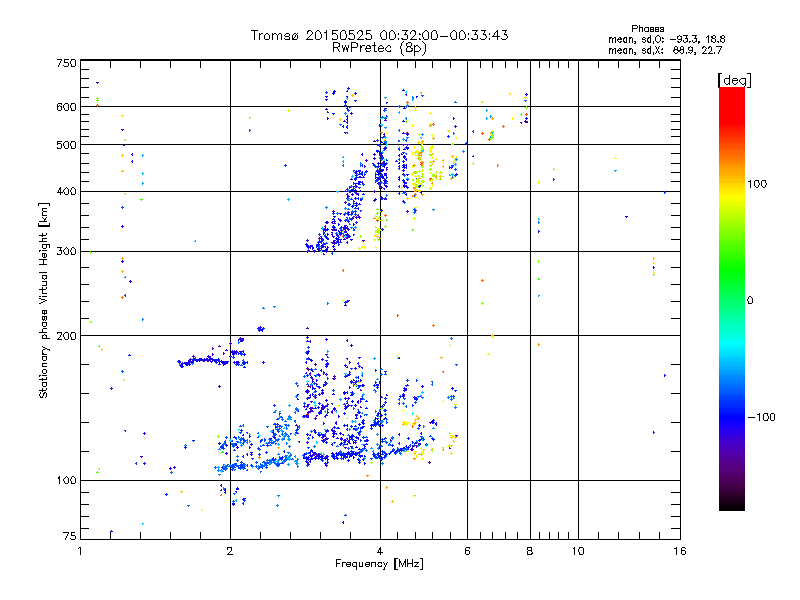
Task: Click the colorbar tick label '0'
Action: 750,301
